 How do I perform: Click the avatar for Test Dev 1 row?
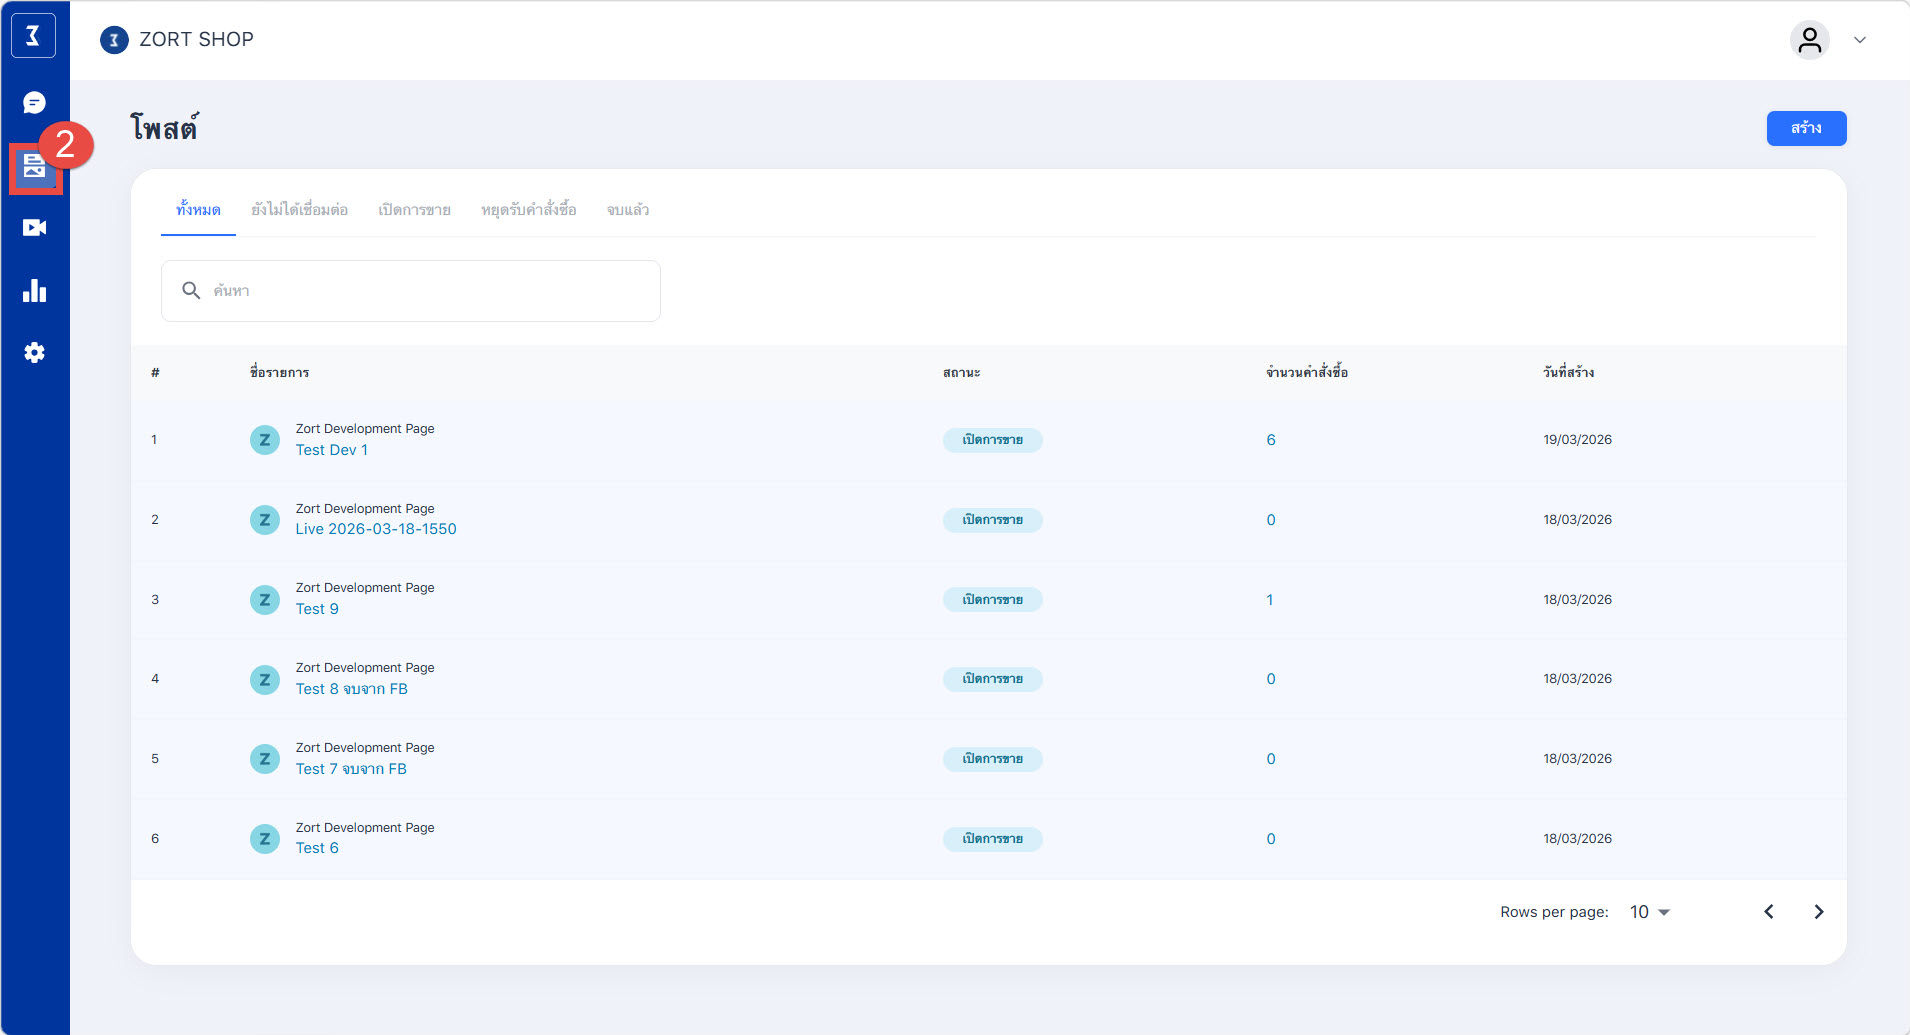(264, 440)
